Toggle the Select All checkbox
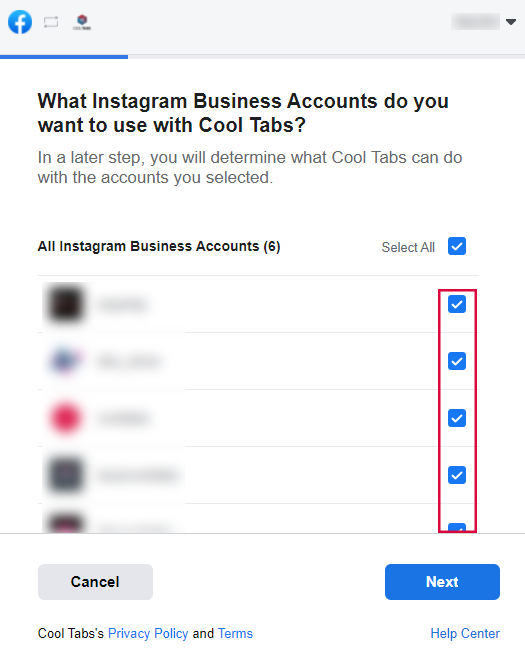This screenshot has width=525, height=655. [x=457, y=246]
